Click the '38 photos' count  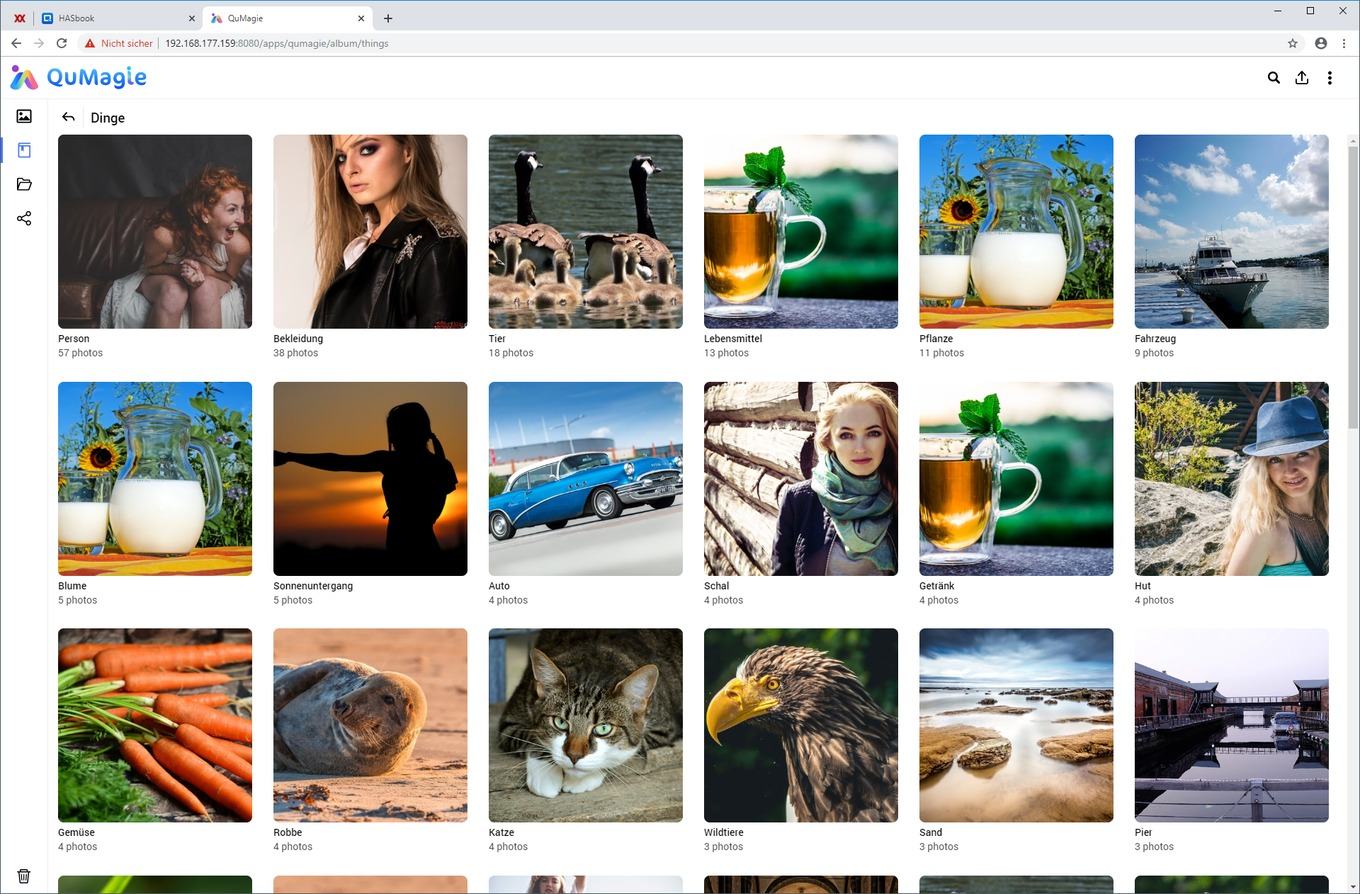point(296,353)
